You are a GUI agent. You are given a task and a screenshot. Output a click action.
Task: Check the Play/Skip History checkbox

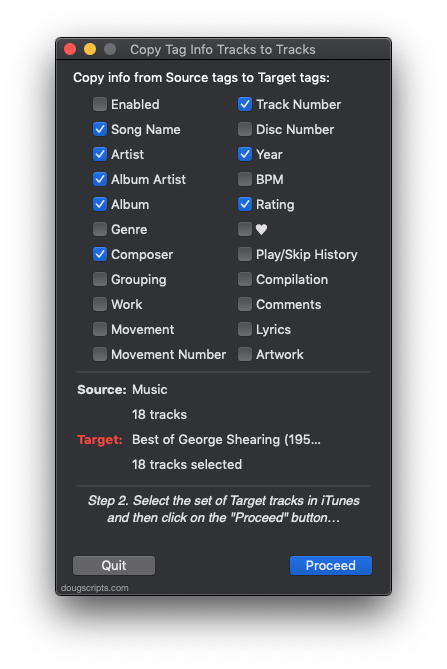tap(245, 254)
